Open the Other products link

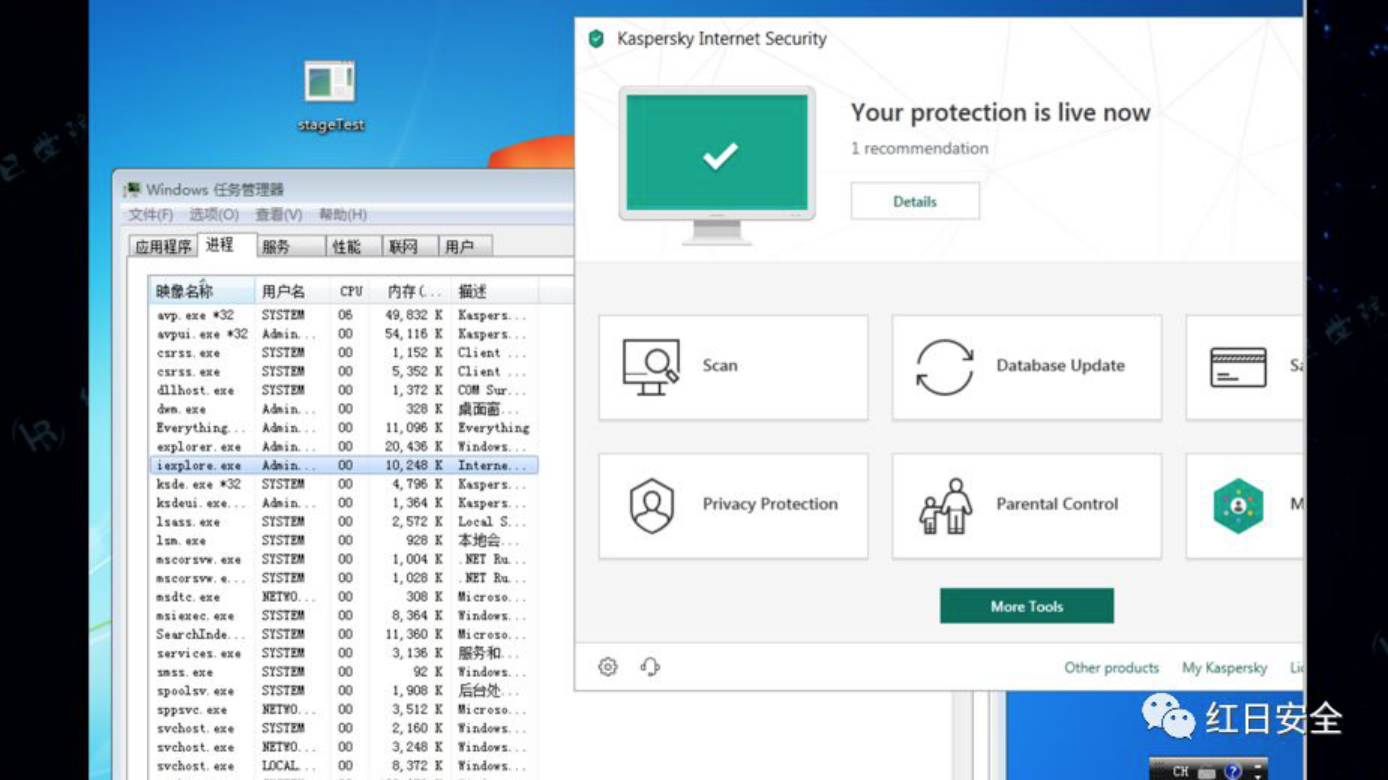tap(1111, 667)
